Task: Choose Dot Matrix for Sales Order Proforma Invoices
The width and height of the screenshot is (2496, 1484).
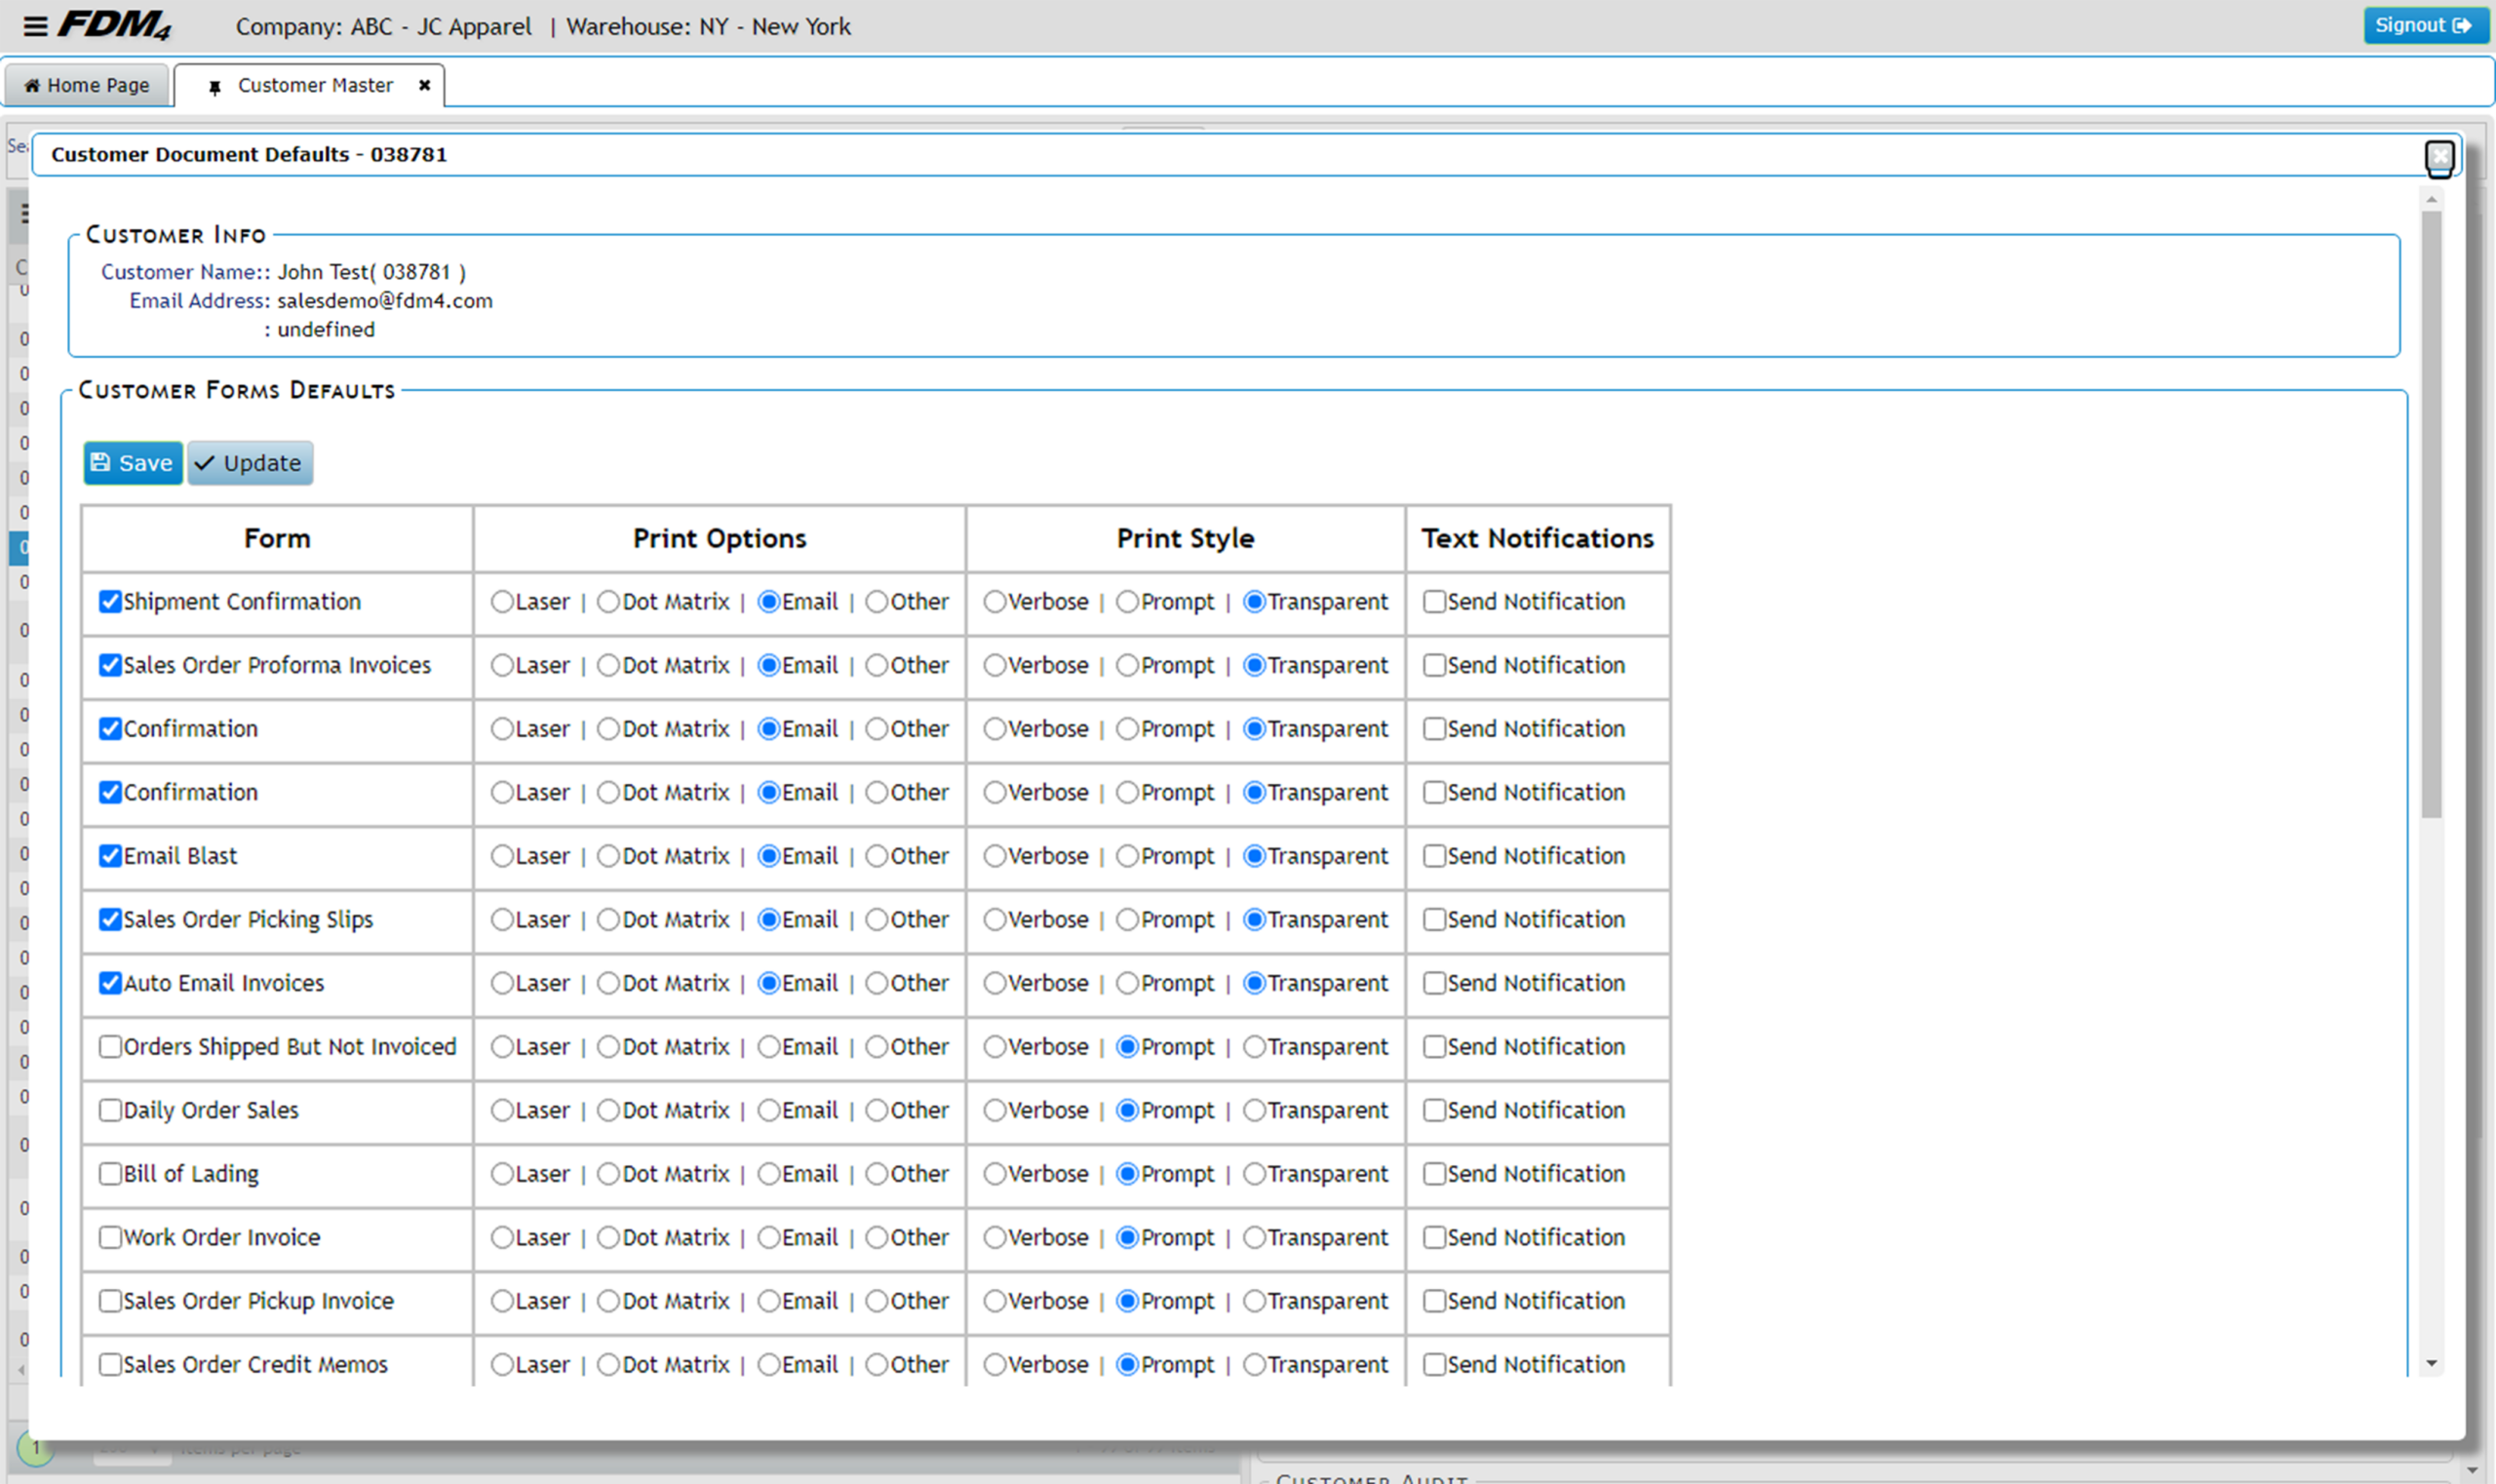Action: coord(608,665)
